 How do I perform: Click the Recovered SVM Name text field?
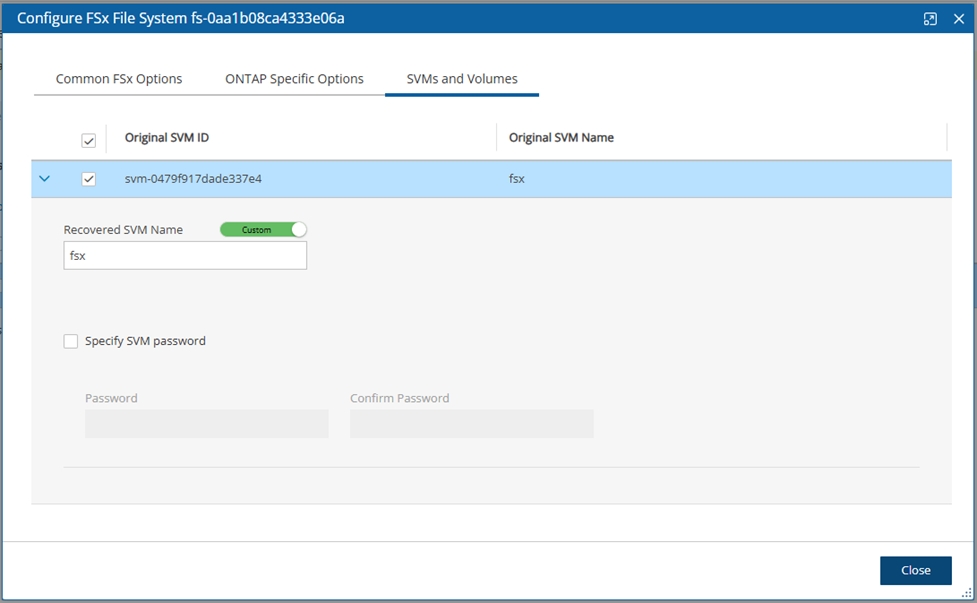[x=185, y=256]
